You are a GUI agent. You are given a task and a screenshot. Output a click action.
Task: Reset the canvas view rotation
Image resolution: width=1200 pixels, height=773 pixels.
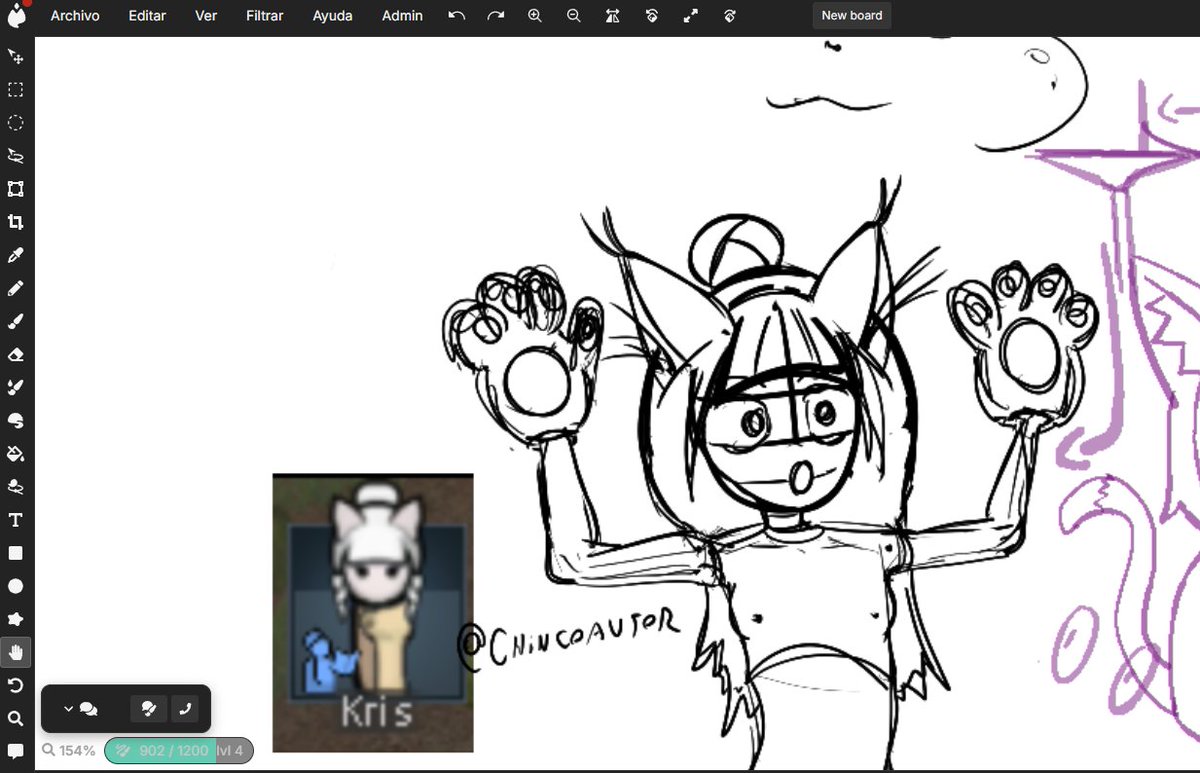click(x=652, y=16)
